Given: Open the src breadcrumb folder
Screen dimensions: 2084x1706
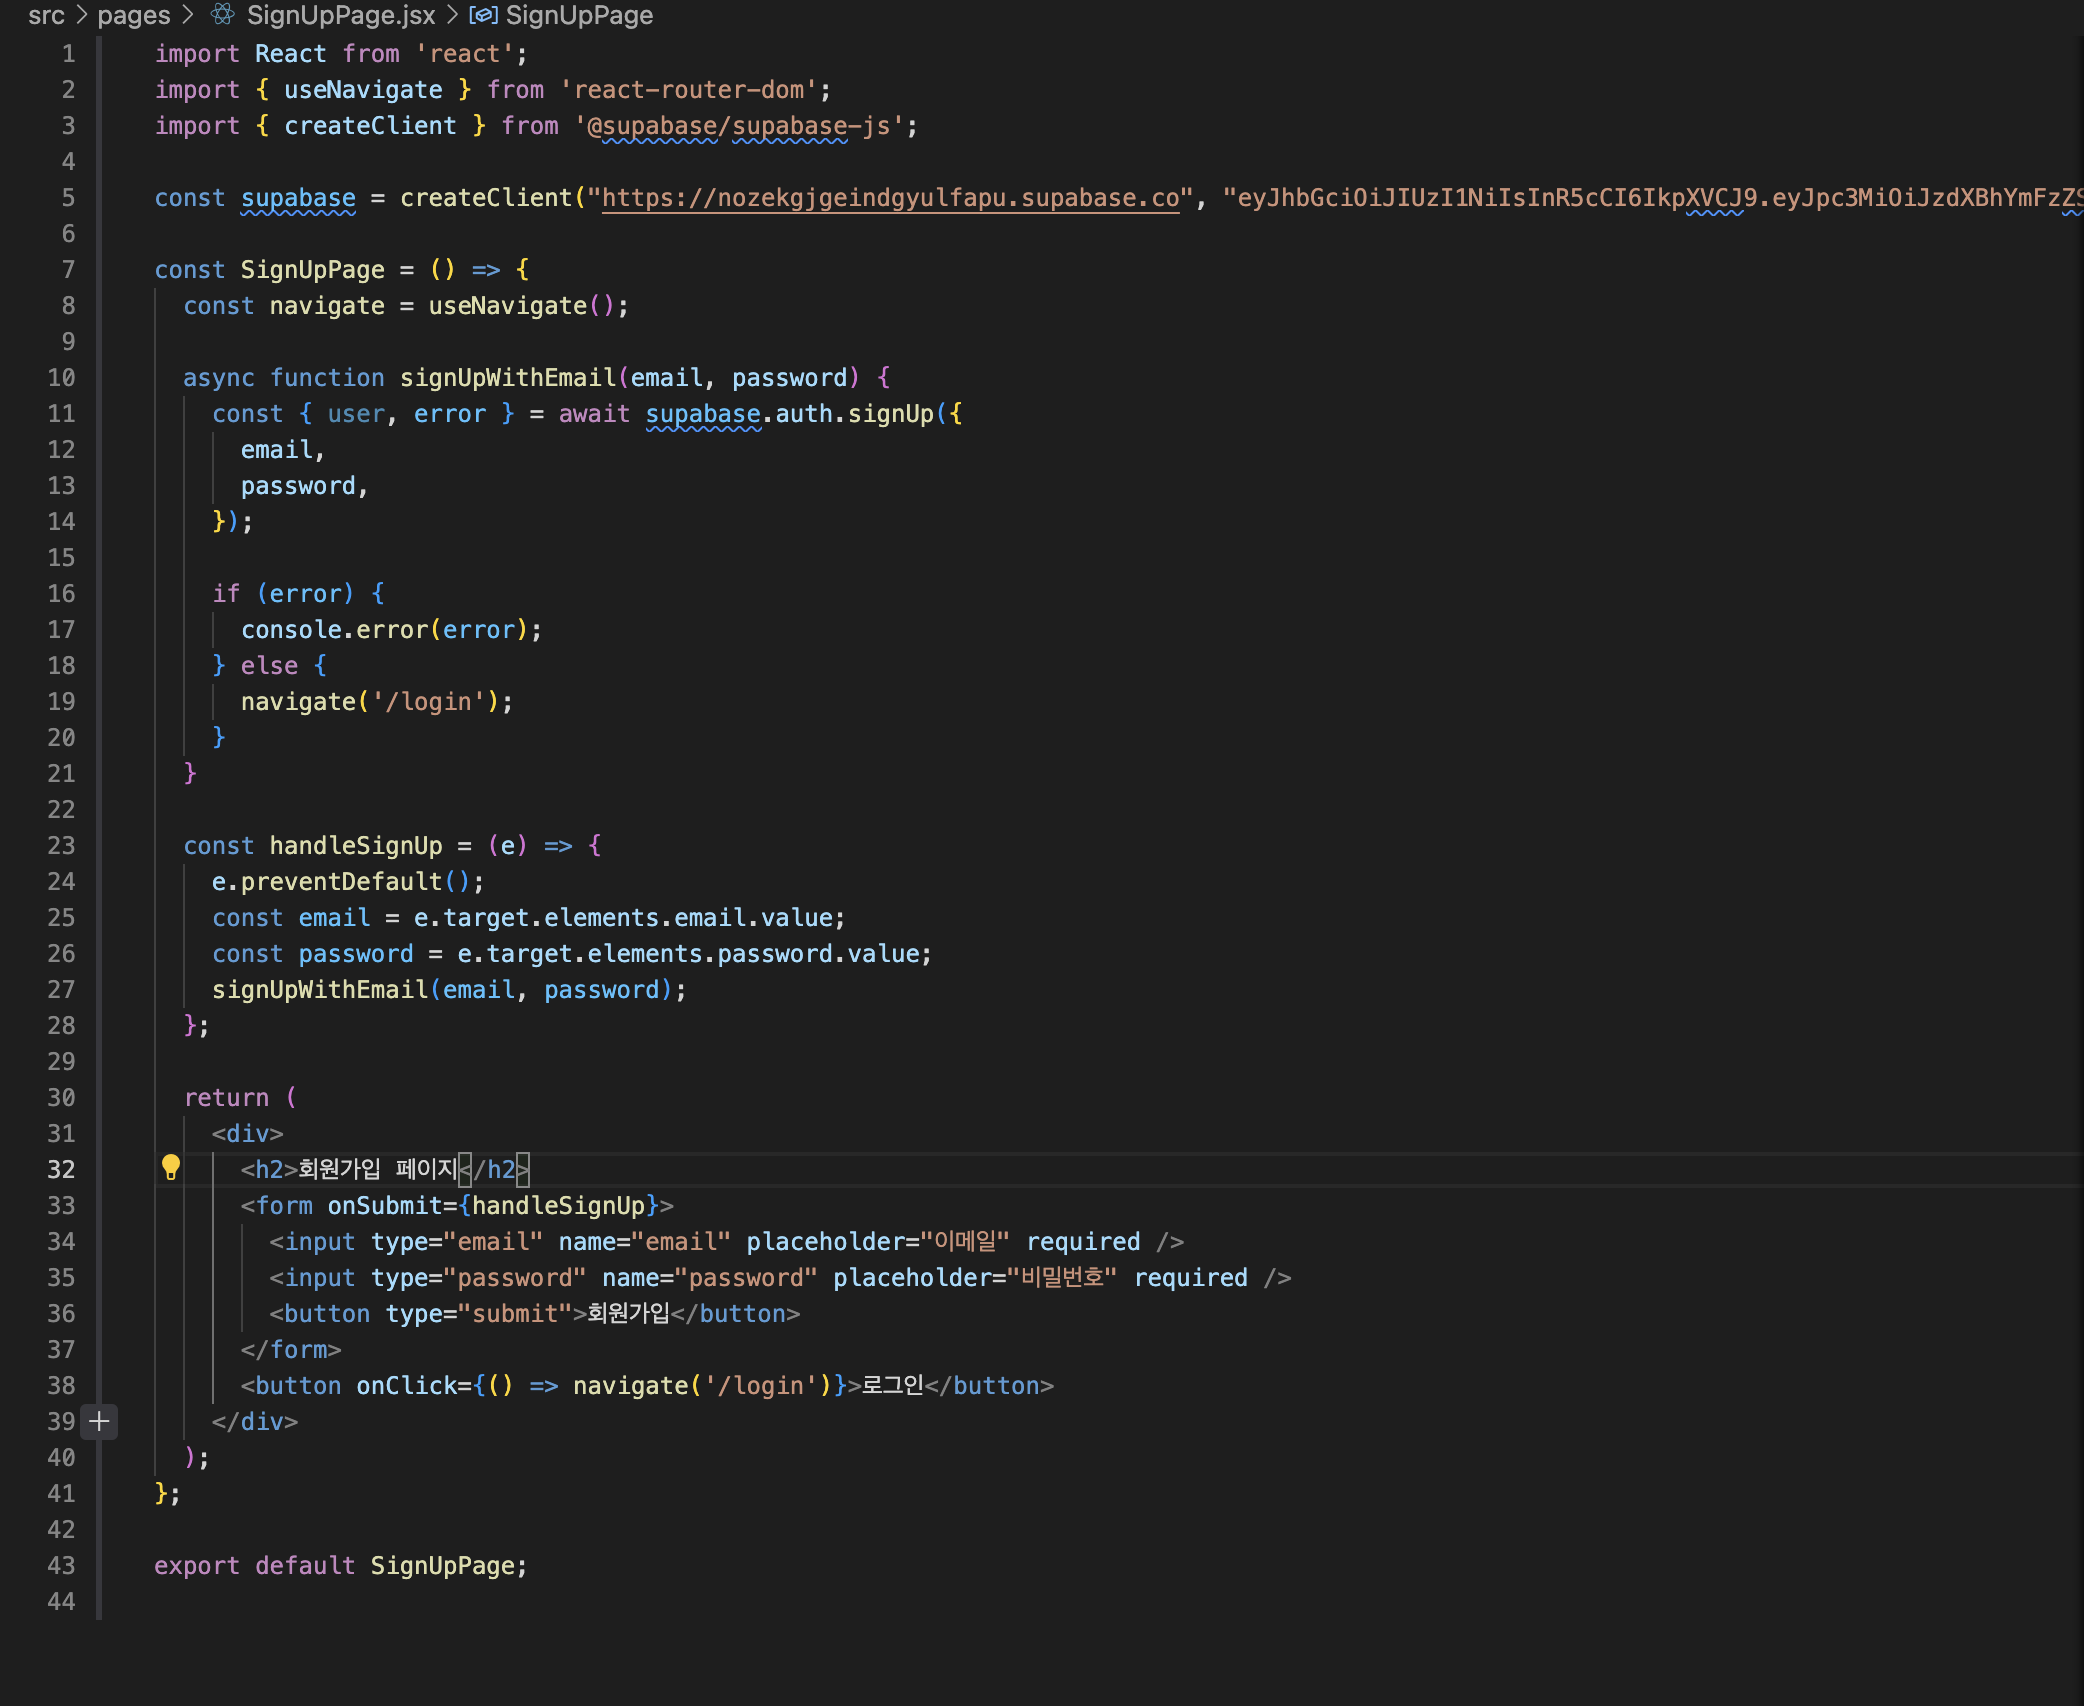Looking at the screenshot, I should coord(46,15).
